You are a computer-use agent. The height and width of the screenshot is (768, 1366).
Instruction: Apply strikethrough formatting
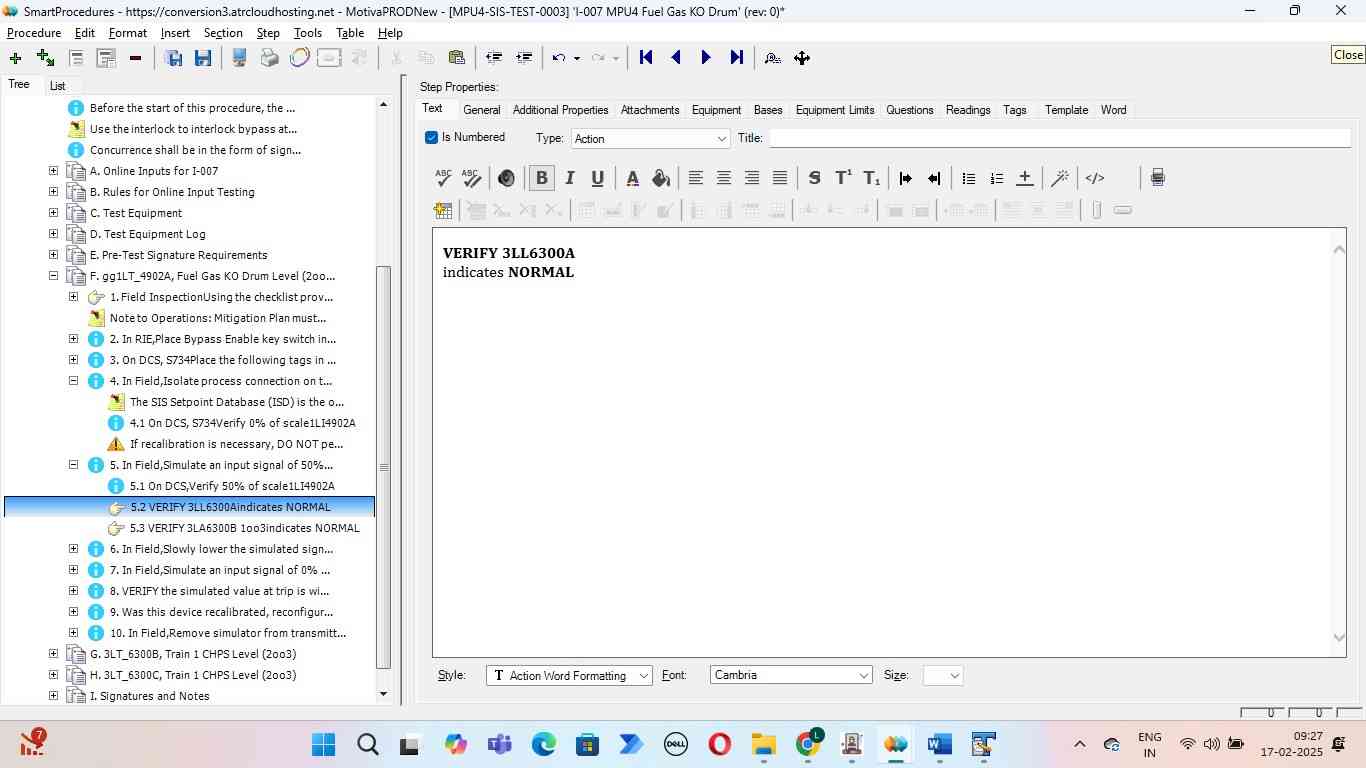pyautogui.click(x=814, y=178)
